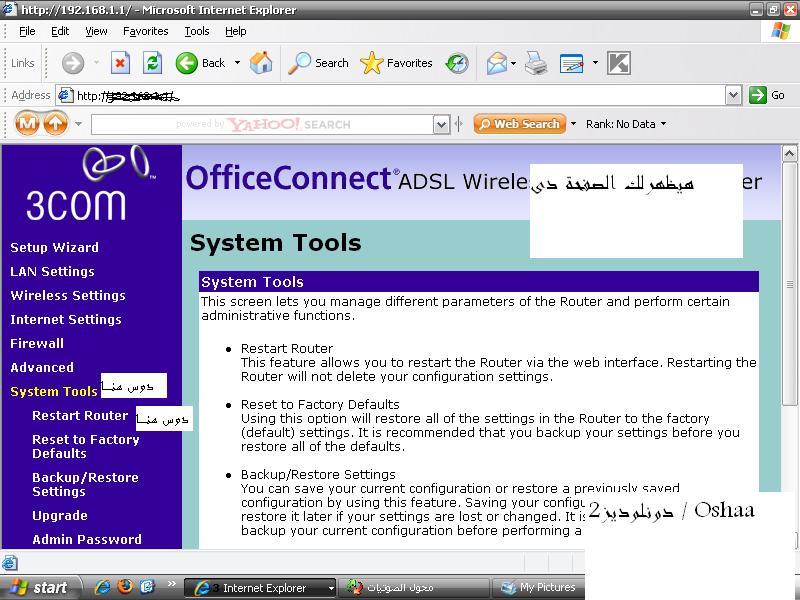The height and width of the screenshot is (600, 800).
Task: Click the third quick launch icon
Action: coord(147,587)
